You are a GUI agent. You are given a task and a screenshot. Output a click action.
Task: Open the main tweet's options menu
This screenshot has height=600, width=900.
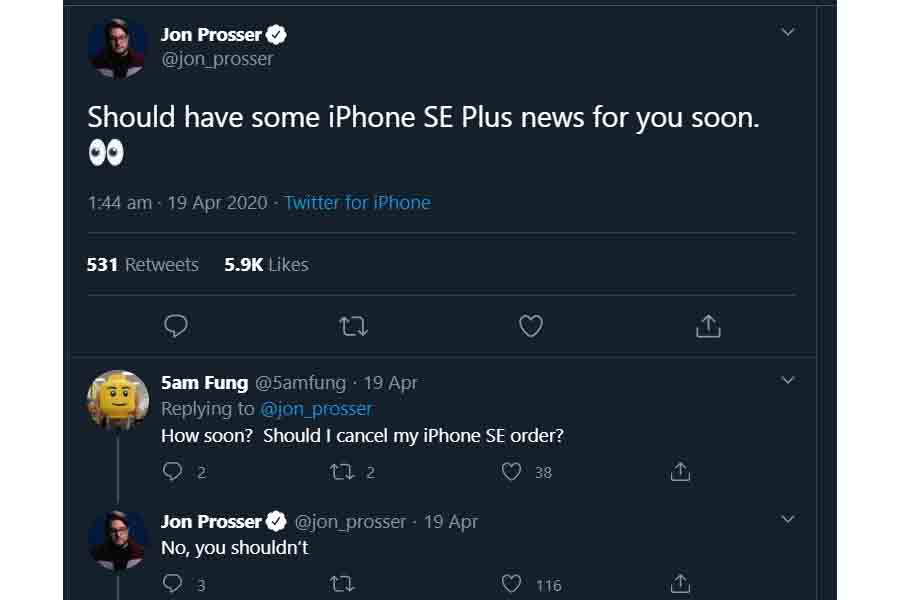tap(788, 31)
